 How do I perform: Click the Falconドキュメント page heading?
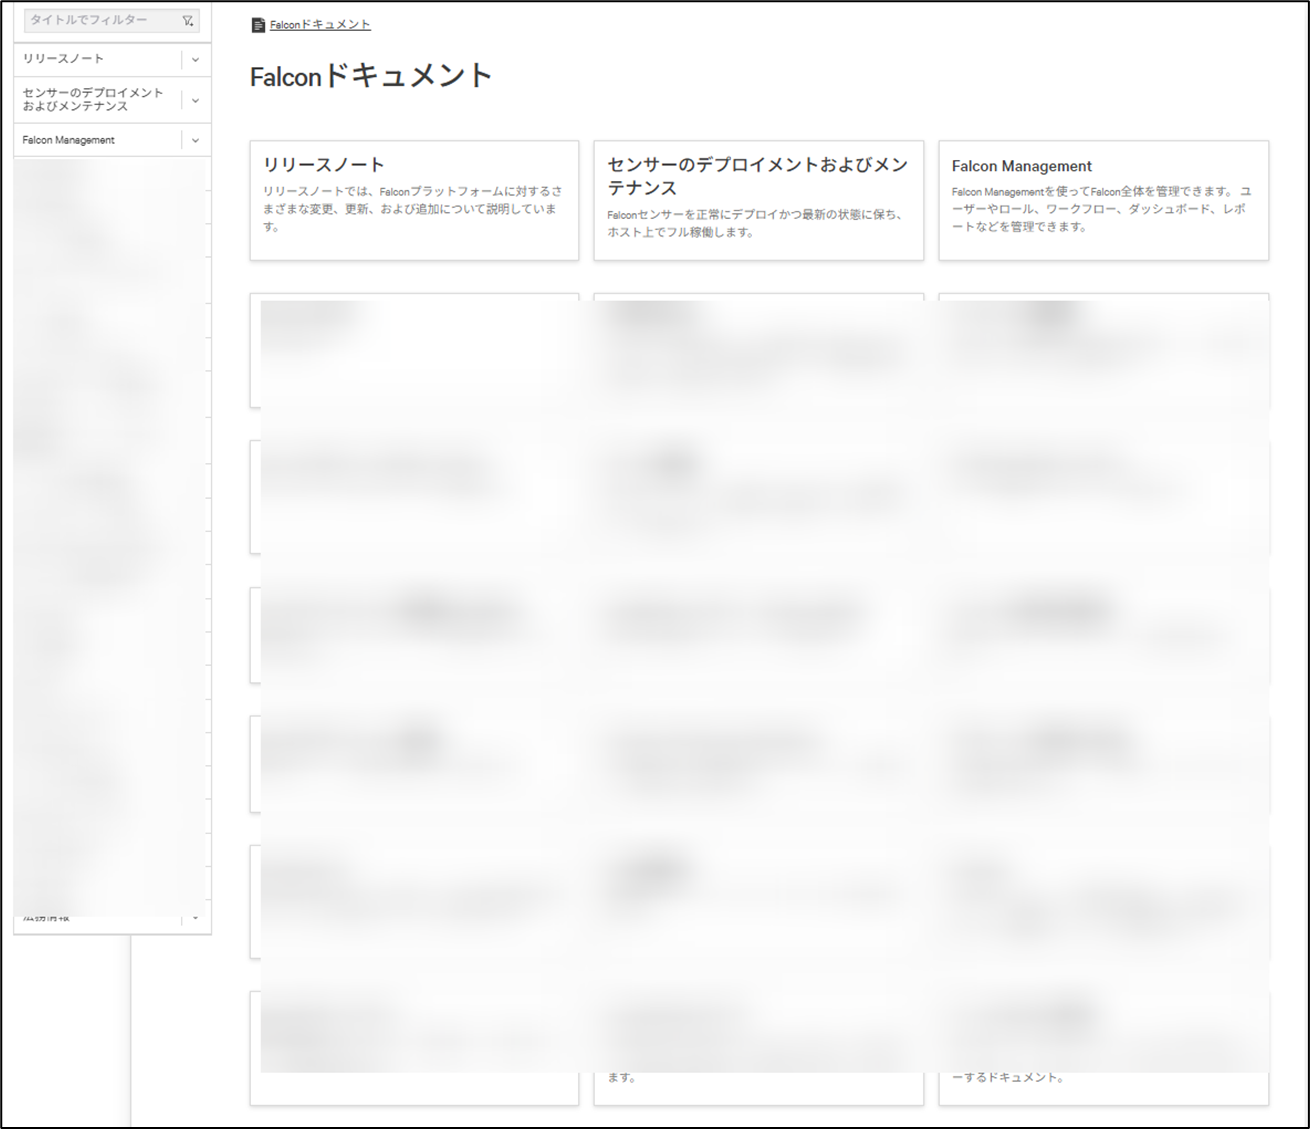[371, 76]
